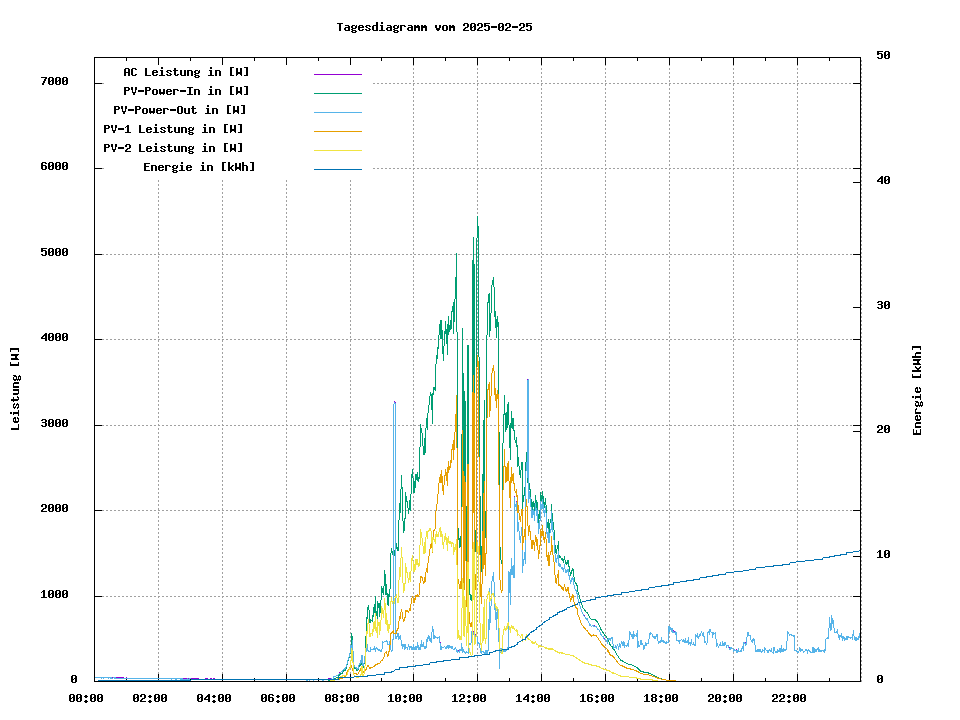Click the chart title Tagesdiagramm vom 2025-02-25
Image resolution: width=960 pixels, height=720 pixels.
[x=434, y=27]
